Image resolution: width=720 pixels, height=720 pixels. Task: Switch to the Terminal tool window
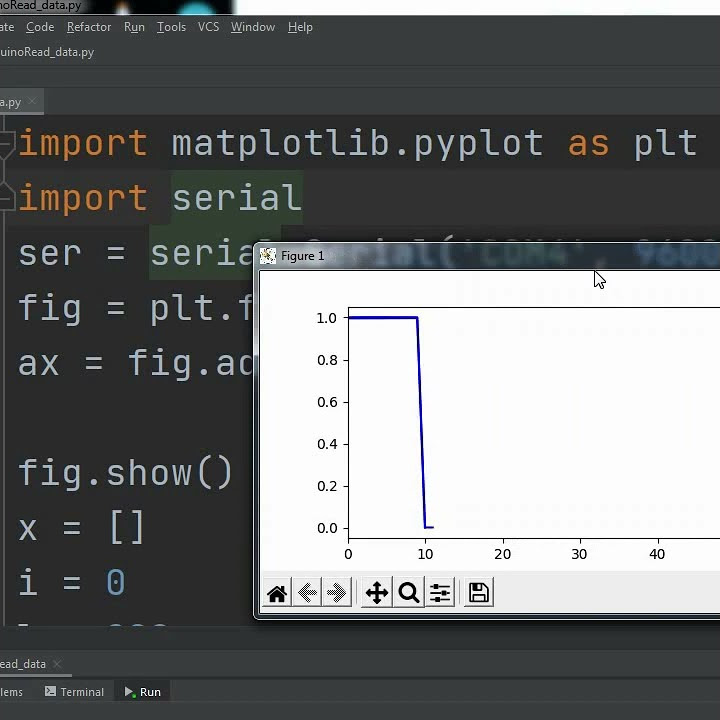[74, 692]
